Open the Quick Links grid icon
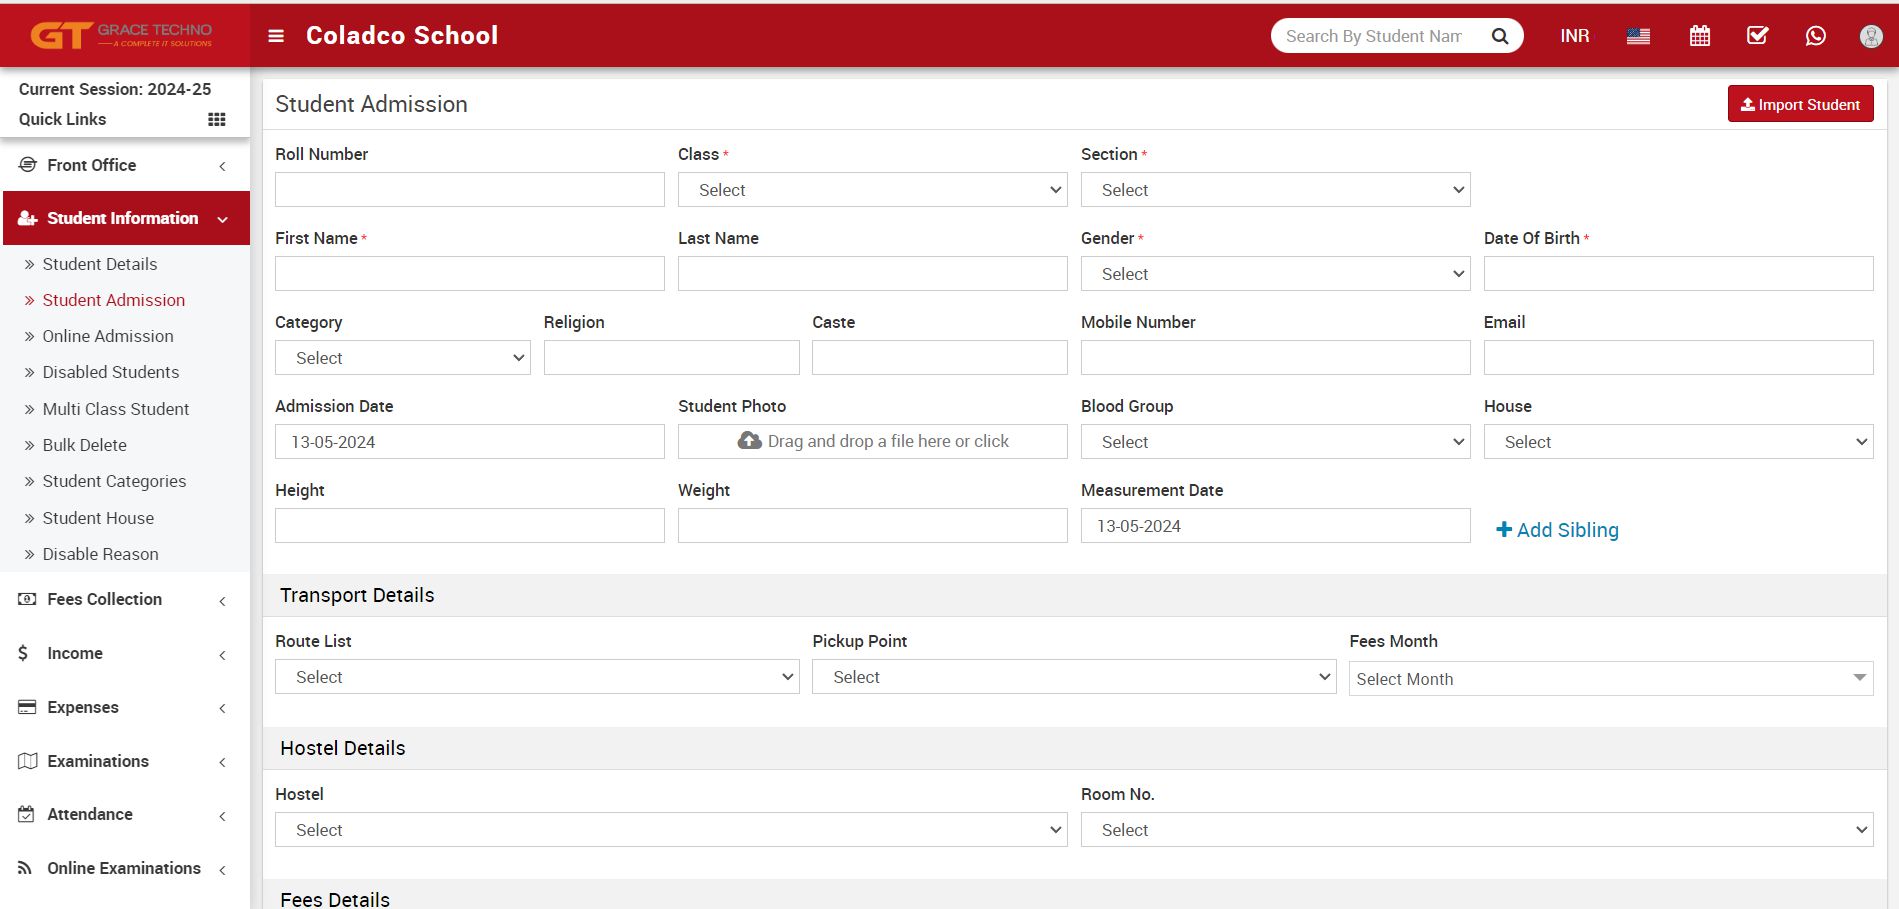This screenshot has width=1899, height=909. [x=216, y=120]
